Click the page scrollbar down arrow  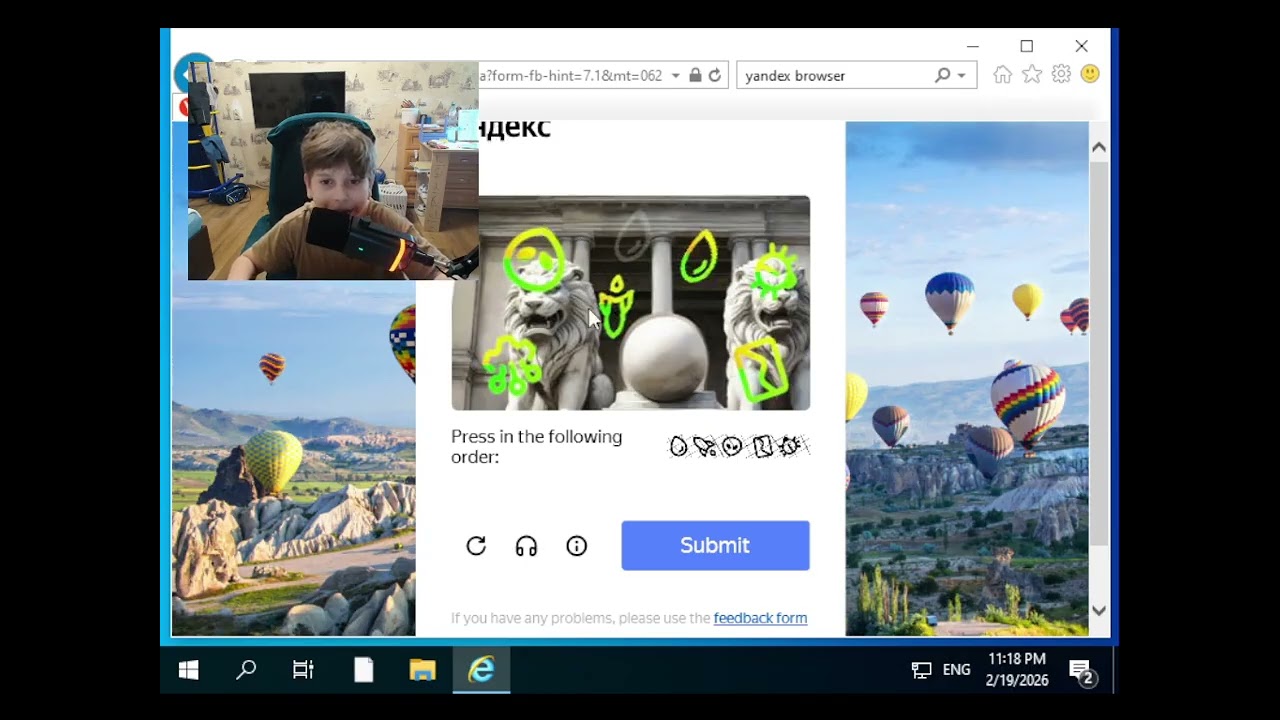coord(1099,610)
